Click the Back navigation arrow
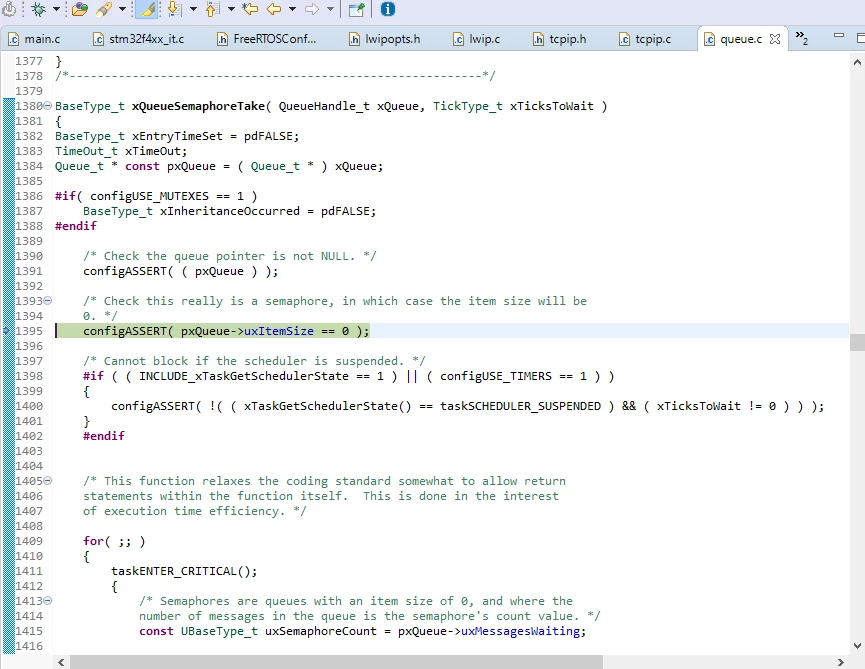The height and width of the screenshot is (669, 865). 274,9
